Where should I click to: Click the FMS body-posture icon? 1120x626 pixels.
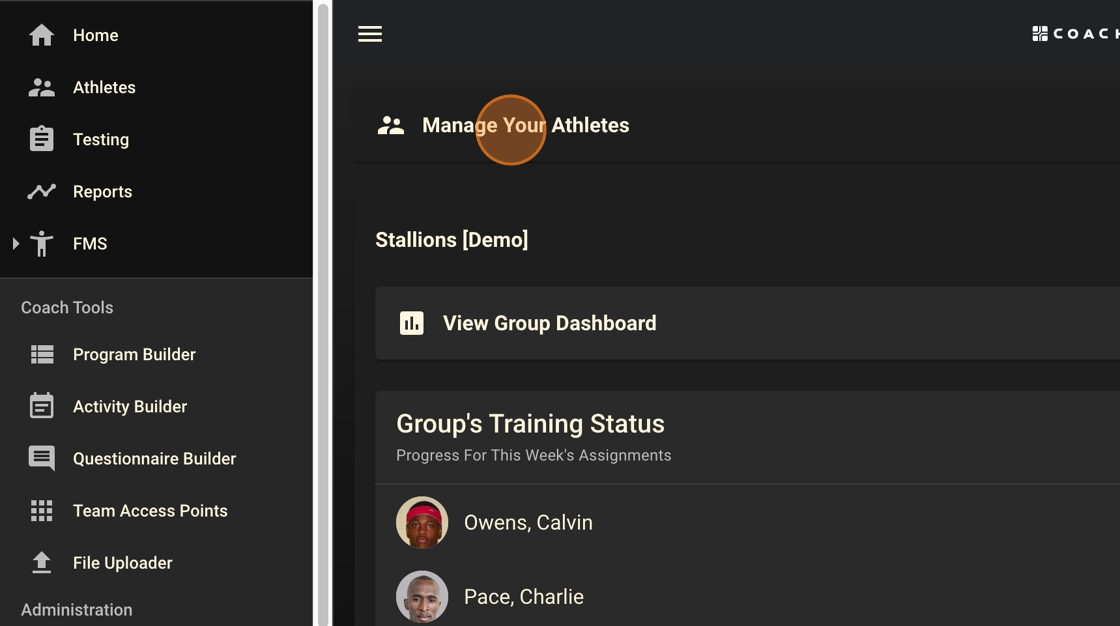coord(41,243)
